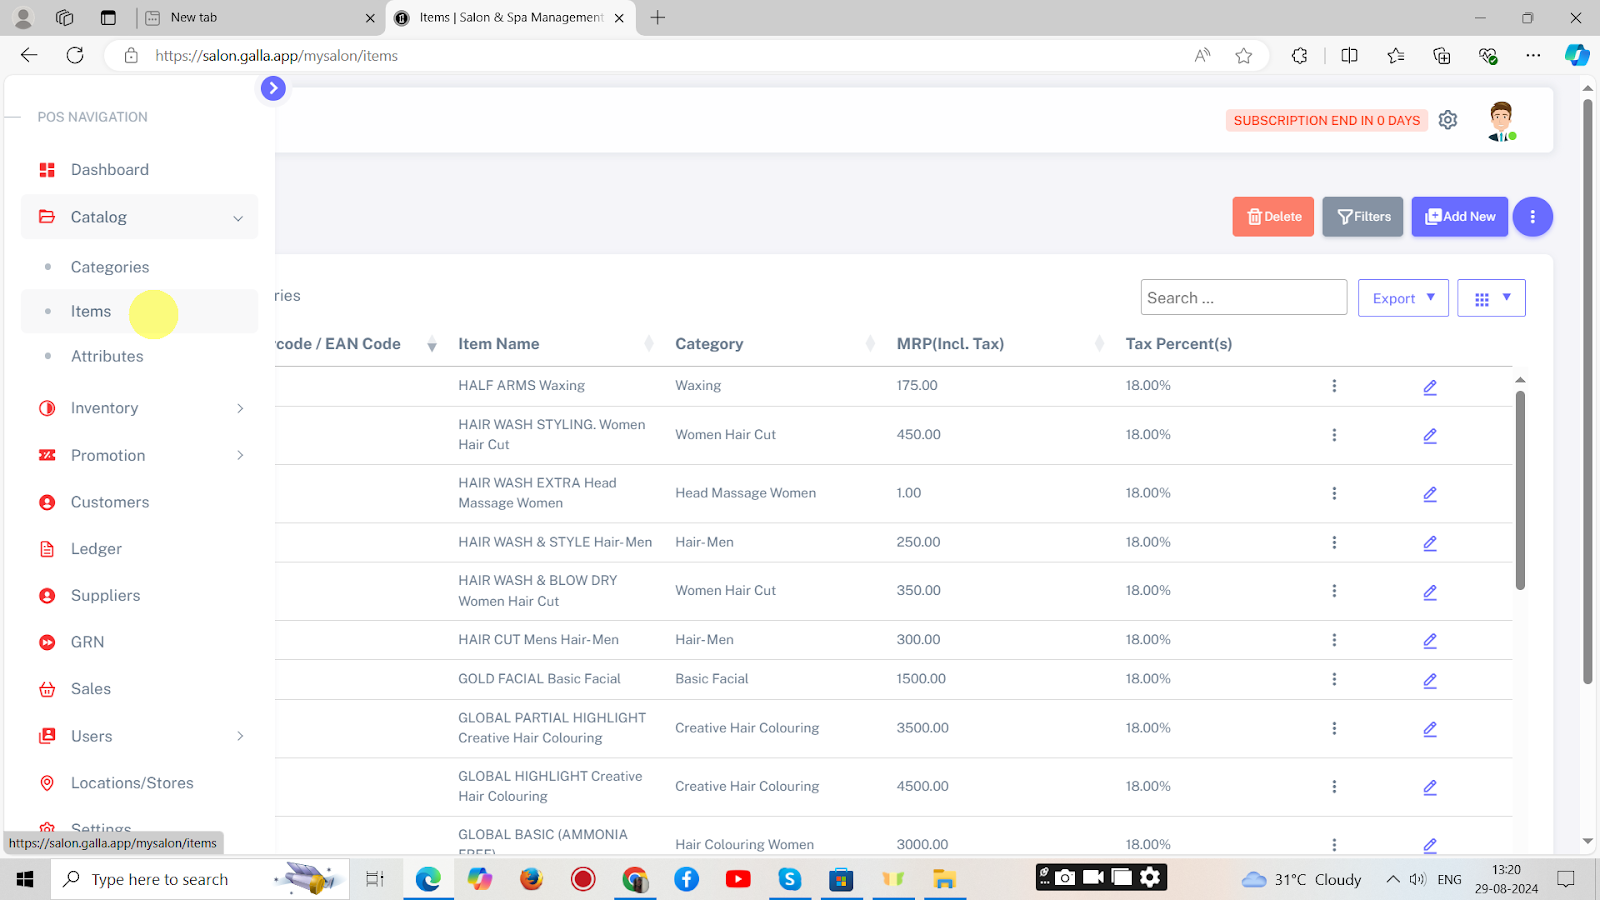Edit HAIR WASH STYLING Women item
Screen dimensions: 1600x900
click(x=1430, y=436)
